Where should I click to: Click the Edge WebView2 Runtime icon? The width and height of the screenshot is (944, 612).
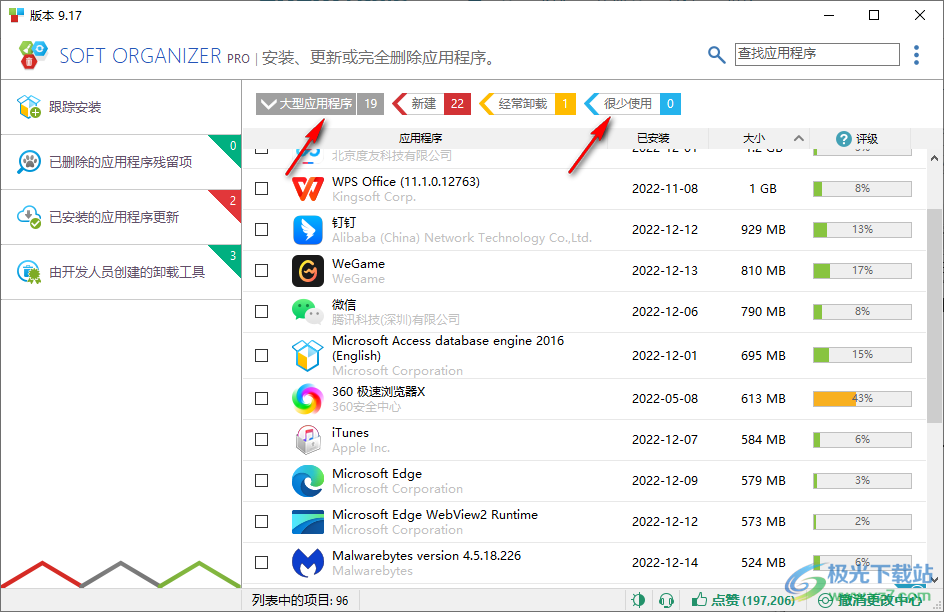point(308,521)
